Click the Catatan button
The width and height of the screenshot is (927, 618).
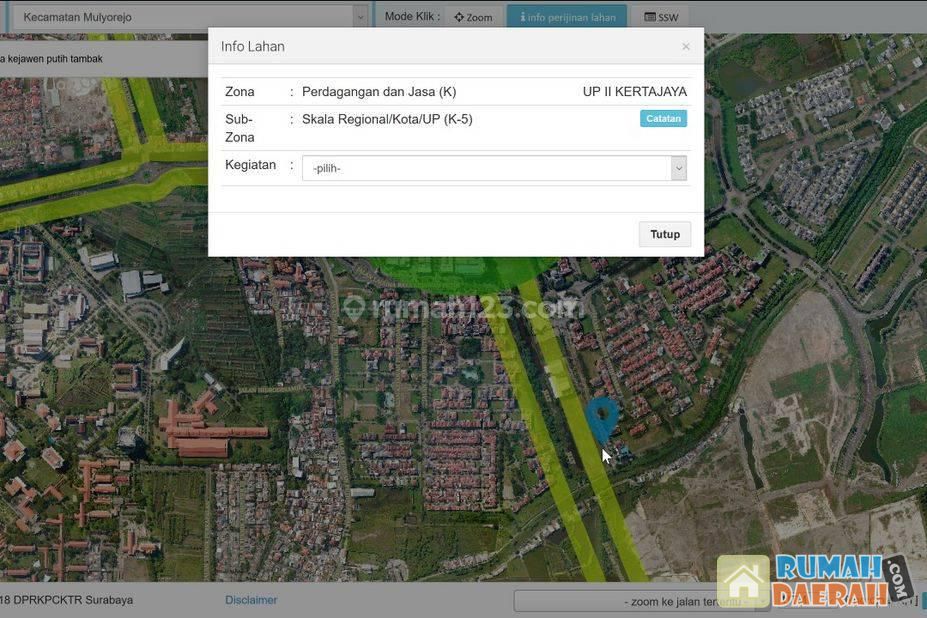pyautogui.click(x=663, y=118)
